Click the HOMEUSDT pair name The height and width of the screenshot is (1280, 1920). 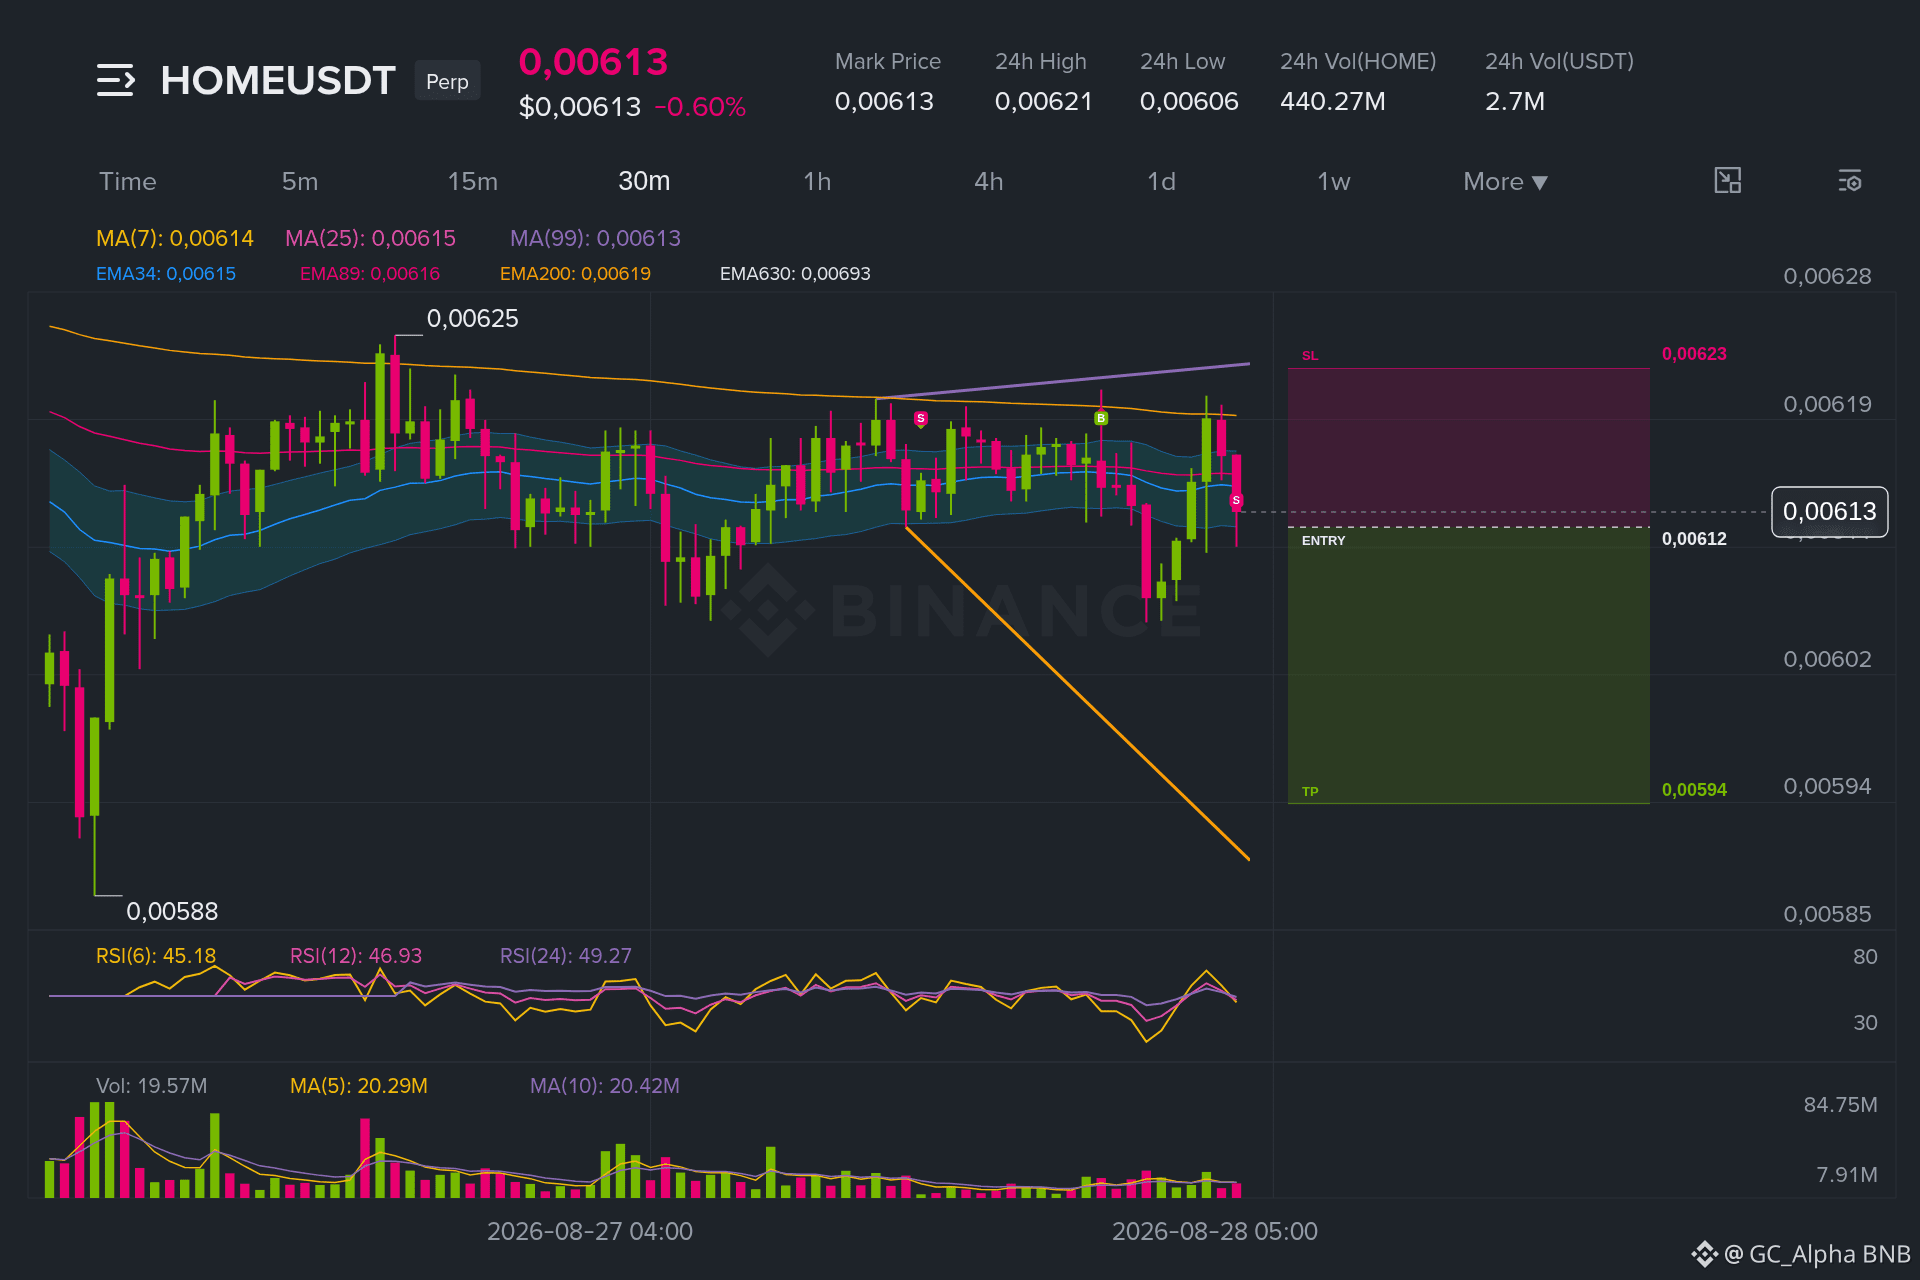pos(278,80)
